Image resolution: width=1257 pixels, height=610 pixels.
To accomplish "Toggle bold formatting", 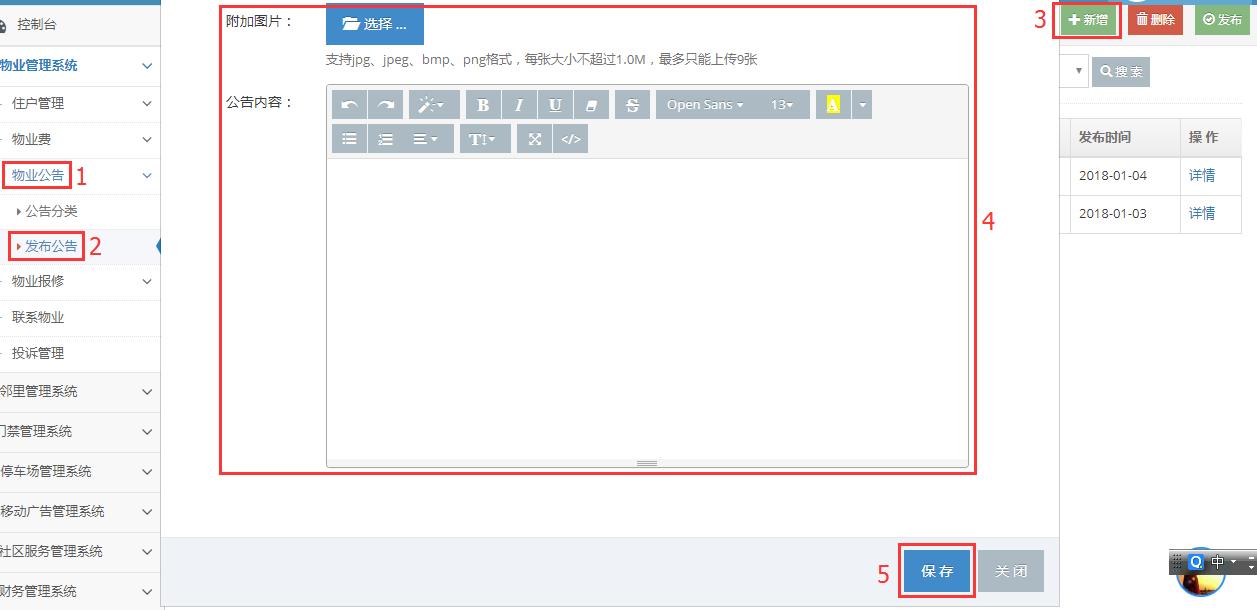I will pos(483,105).
